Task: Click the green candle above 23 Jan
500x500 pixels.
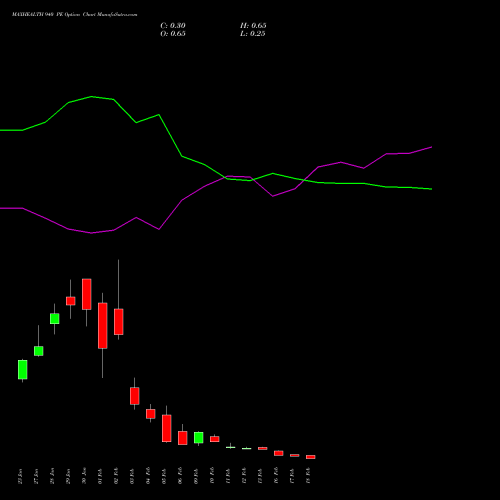Action: pos(23,369)
